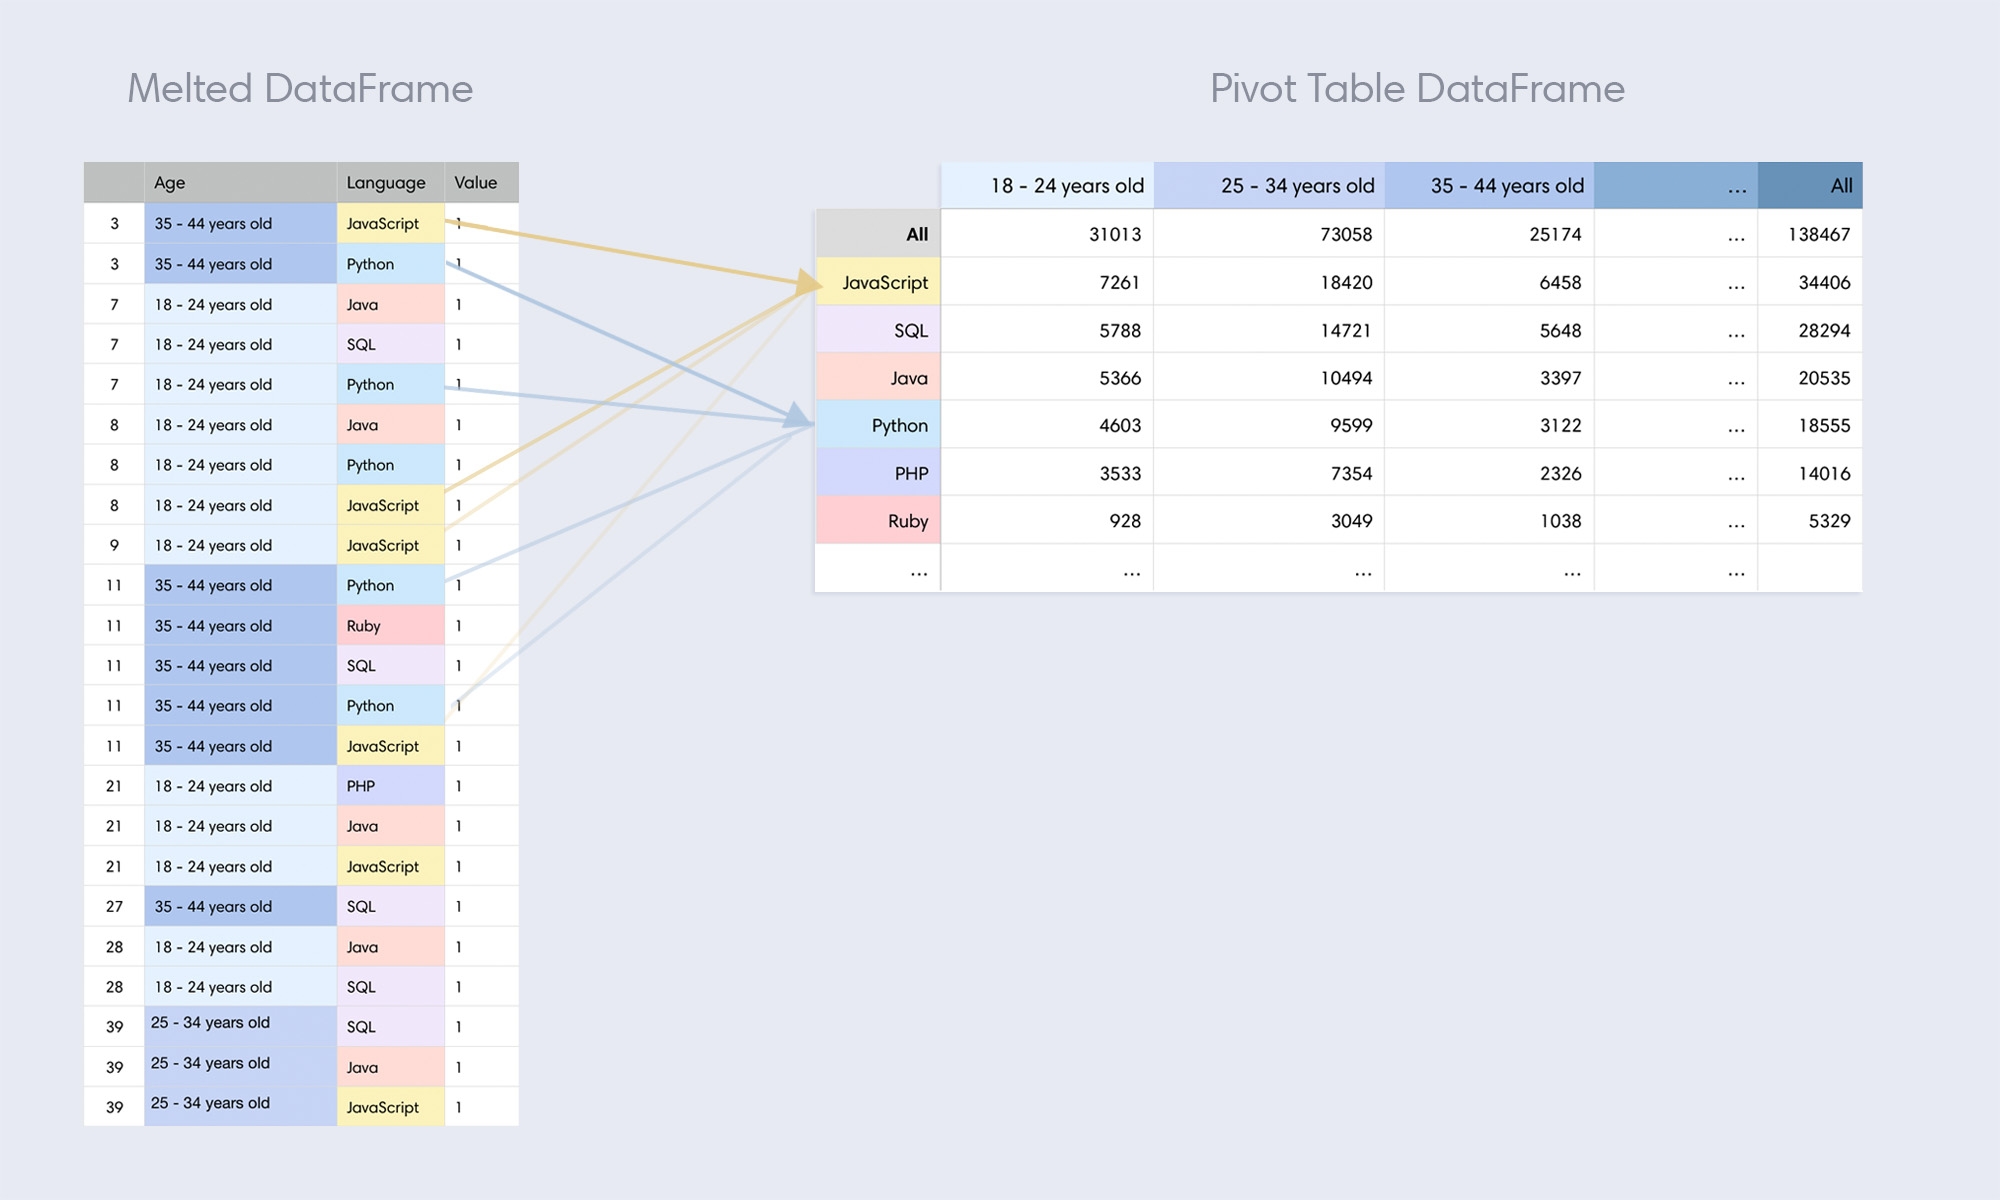Click the Age column header
The height and width of the screenshot is (1200, 2000).
coord(240,182)
